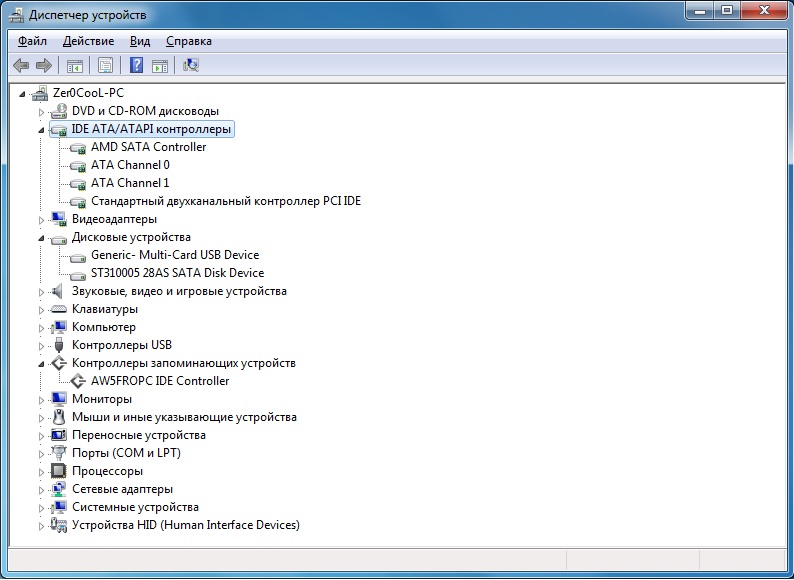
Task: Click the Zer0CooL-PC computer icon
Action: (40, 93)
